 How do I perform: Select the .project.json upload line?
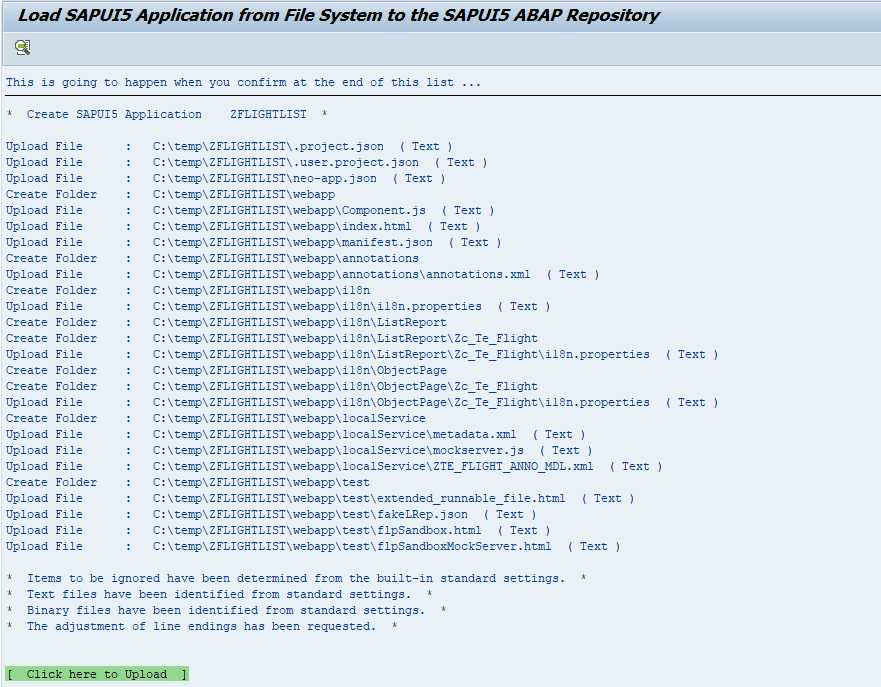[x=229, y=147]
